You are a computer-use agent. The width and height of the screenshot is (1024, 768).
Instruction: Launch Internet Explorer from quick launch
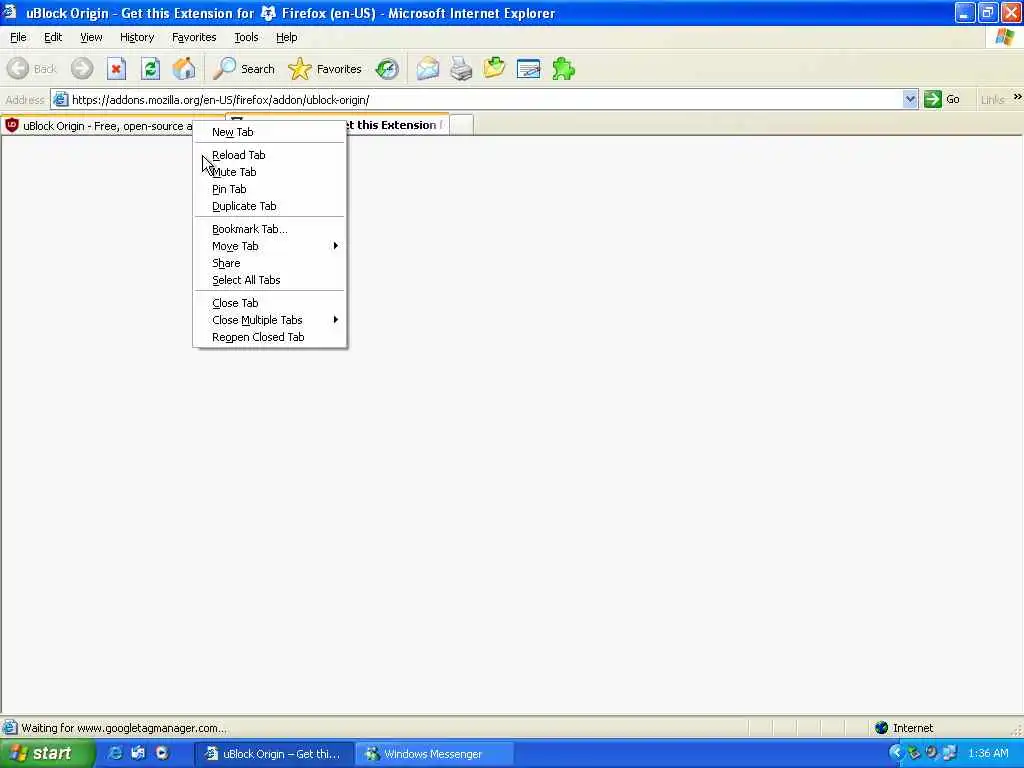[x=115, y=753]
